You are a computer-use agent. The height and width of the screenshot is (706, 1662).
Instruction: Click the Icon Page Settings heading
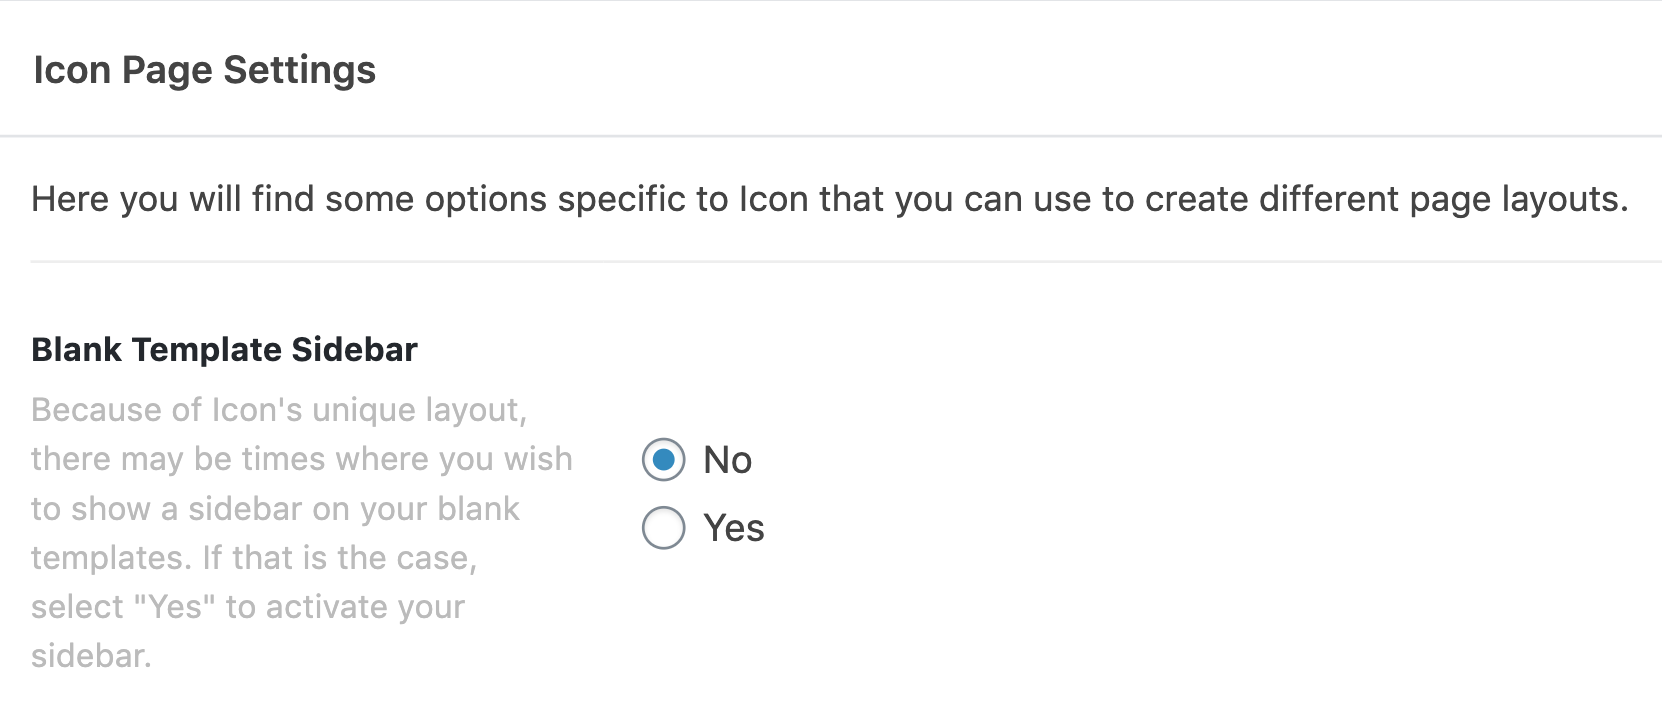tap(204, 69)
